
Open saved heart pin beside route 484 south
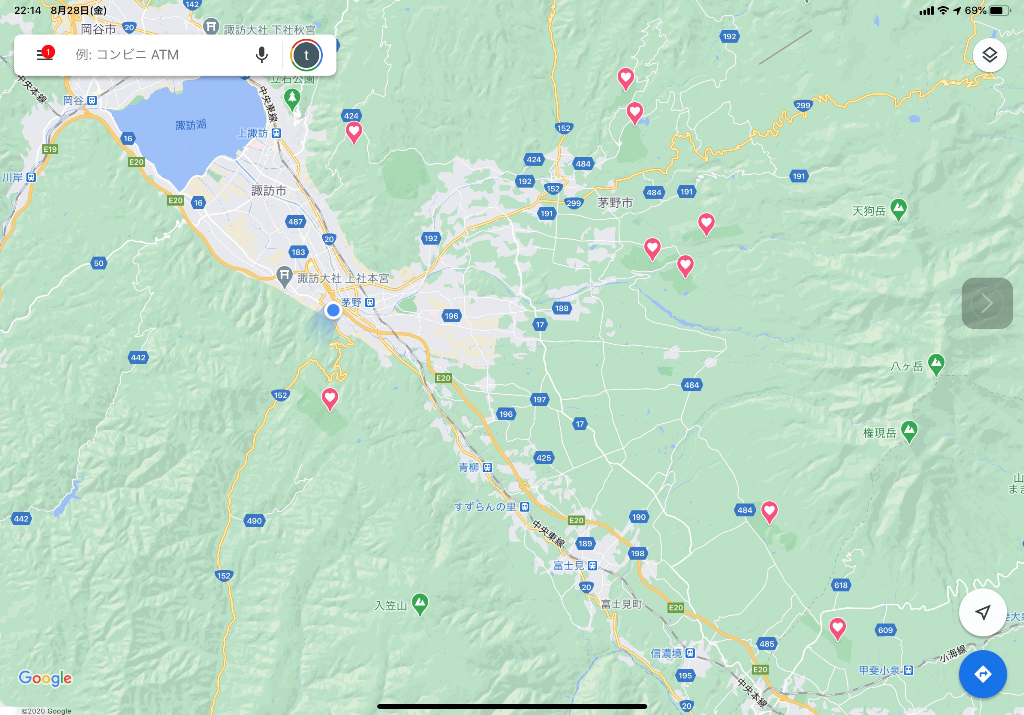pos(769,512)
